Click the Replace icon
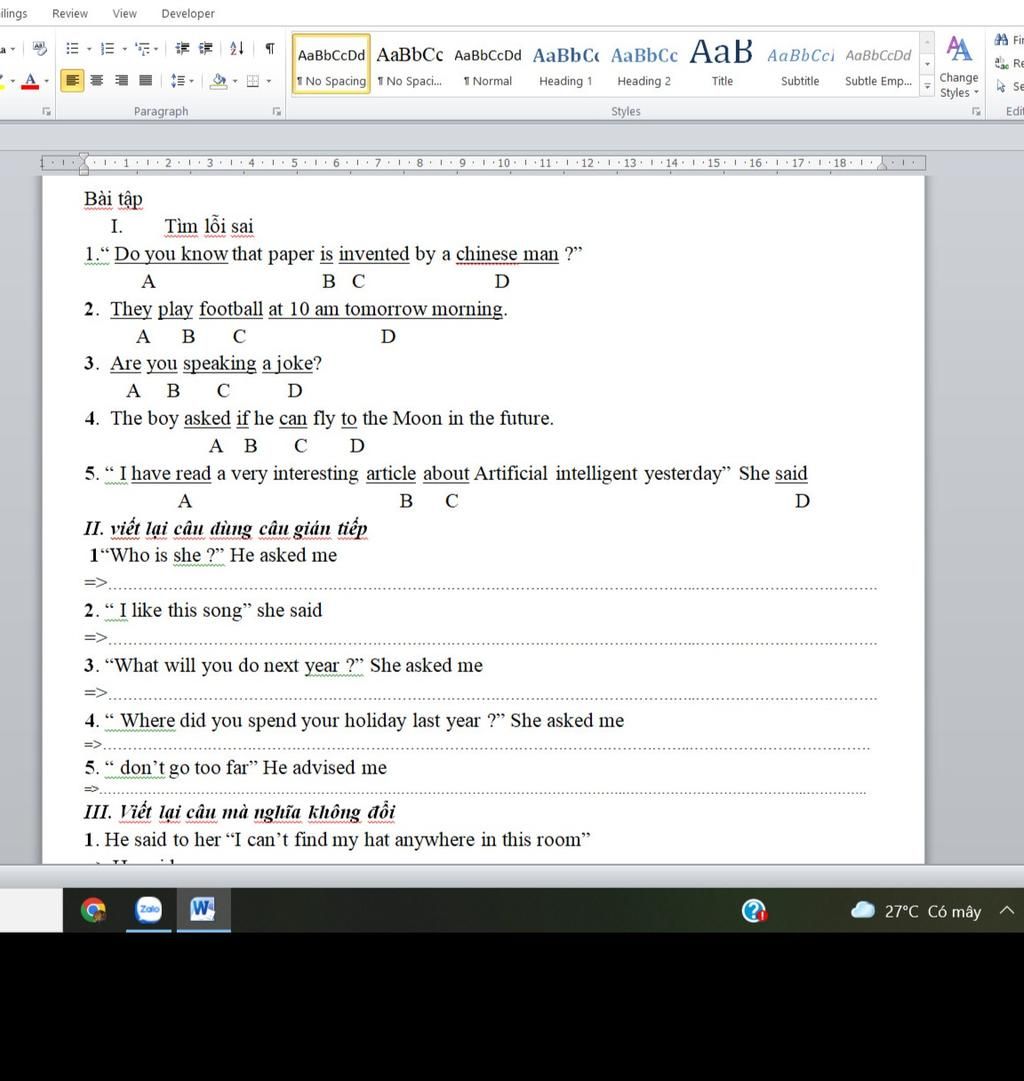The height and width of the screenshot is (1081, 1024). (1001, 63)
